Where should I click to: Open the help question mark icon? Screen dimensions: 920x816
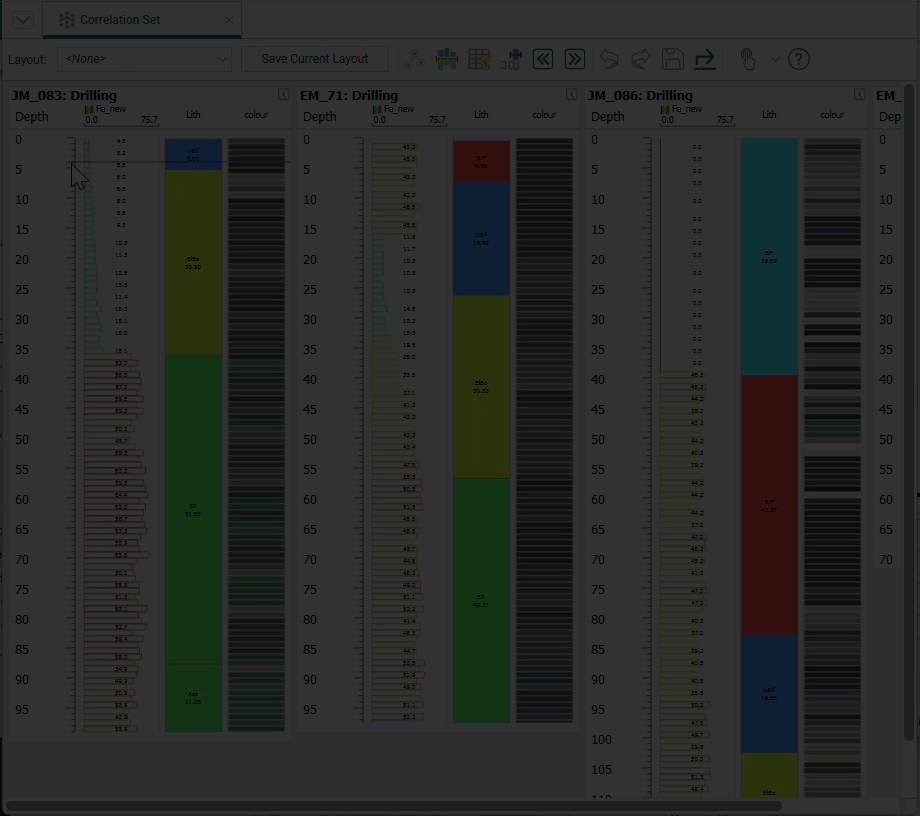(x=799, y=59)
